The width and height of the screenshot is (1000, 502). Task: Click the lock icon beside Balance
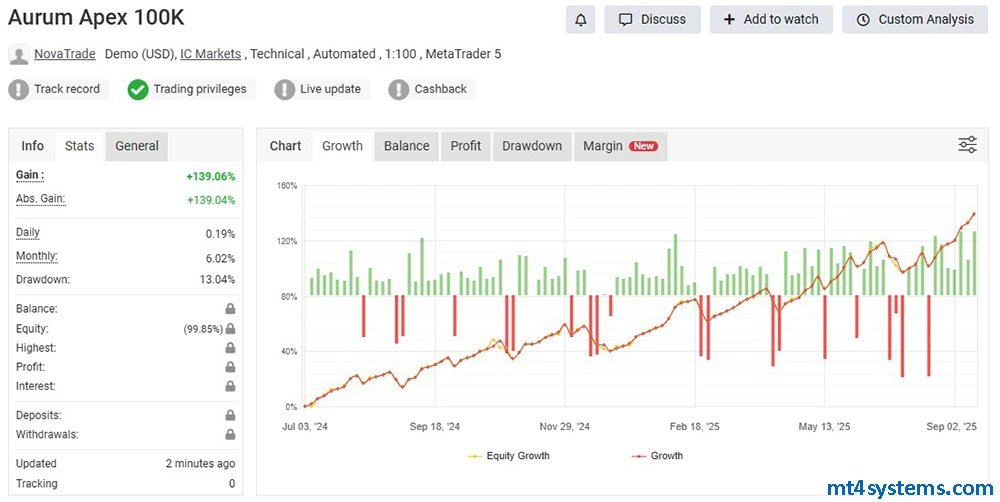230,309
